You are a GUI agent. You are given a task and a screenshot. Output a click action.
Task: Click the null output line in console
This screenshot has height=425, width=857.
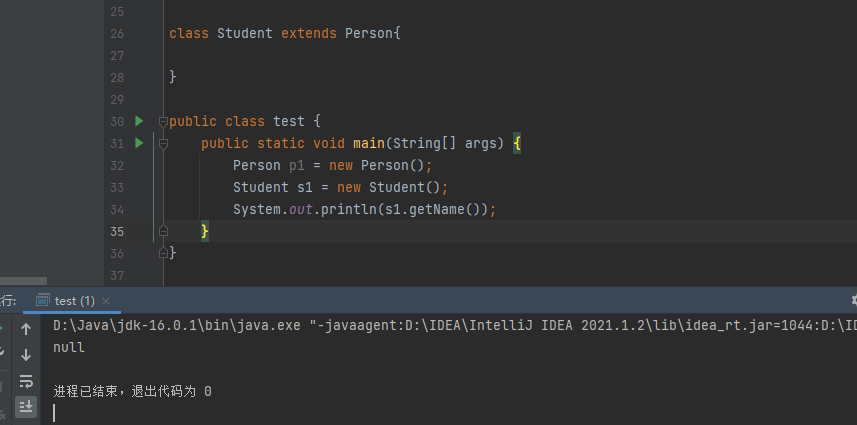(x=68, y=347)
